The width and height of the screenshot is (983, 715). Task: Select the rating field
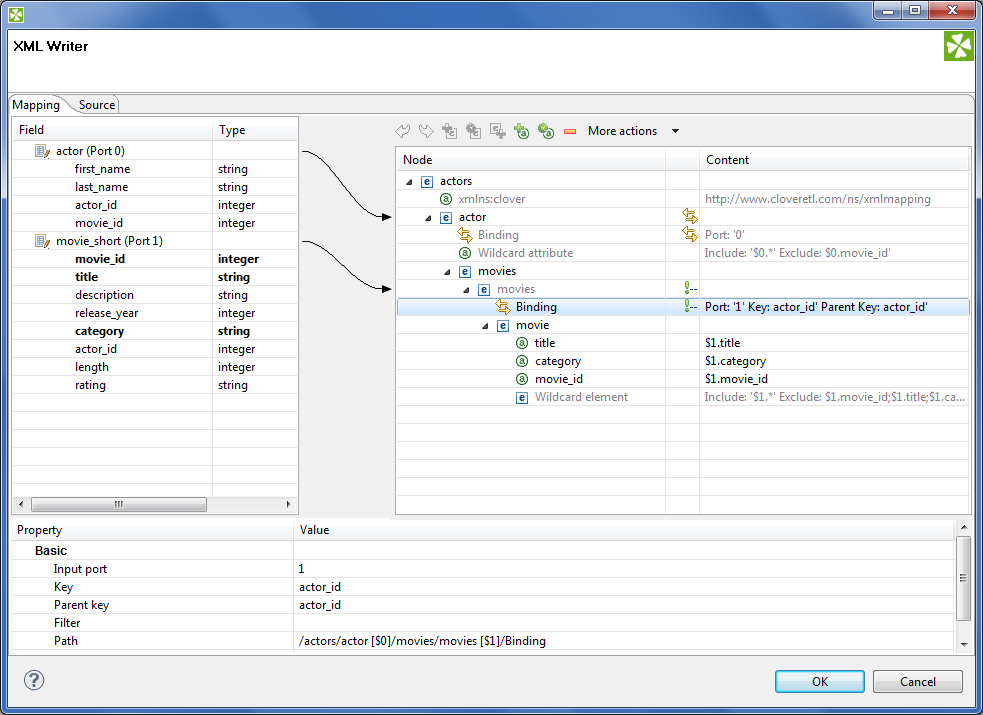pos(90,385)
